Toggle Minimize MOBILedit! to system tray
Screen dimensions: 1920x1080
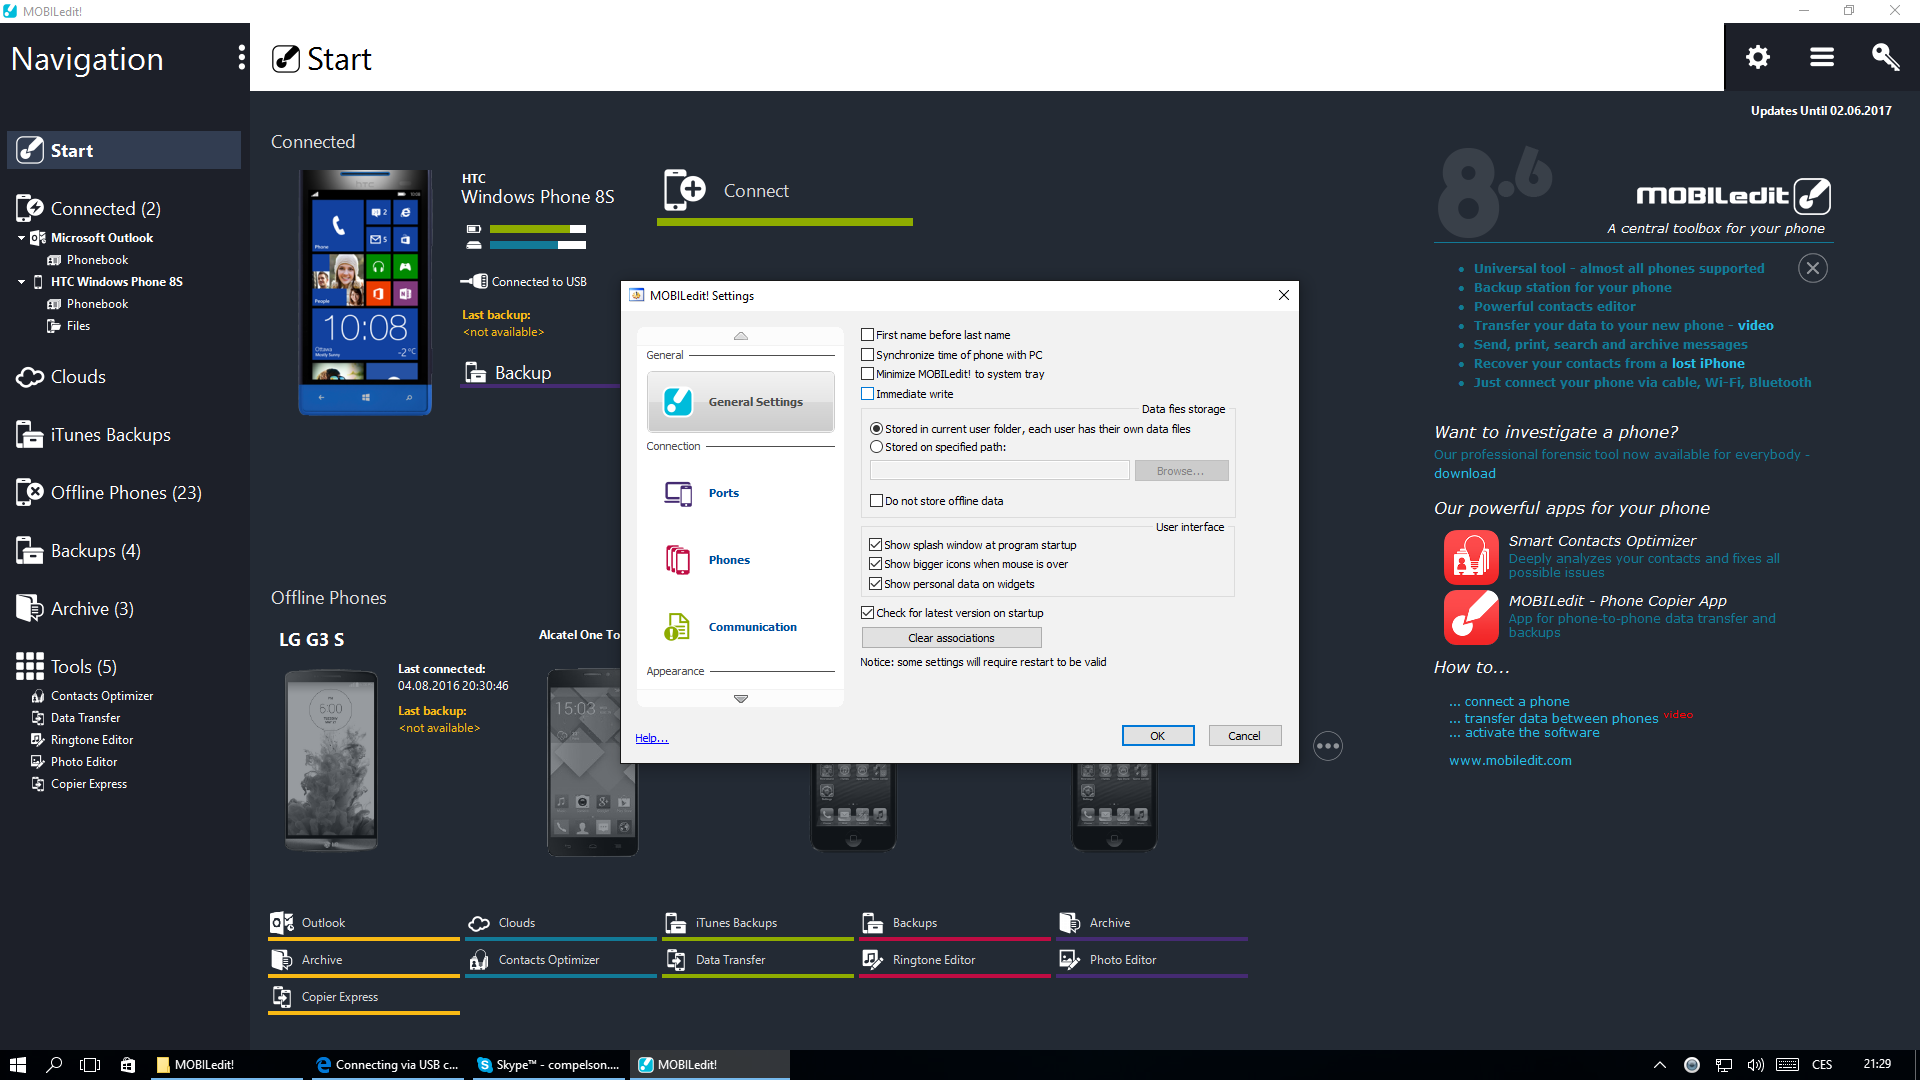868,374
